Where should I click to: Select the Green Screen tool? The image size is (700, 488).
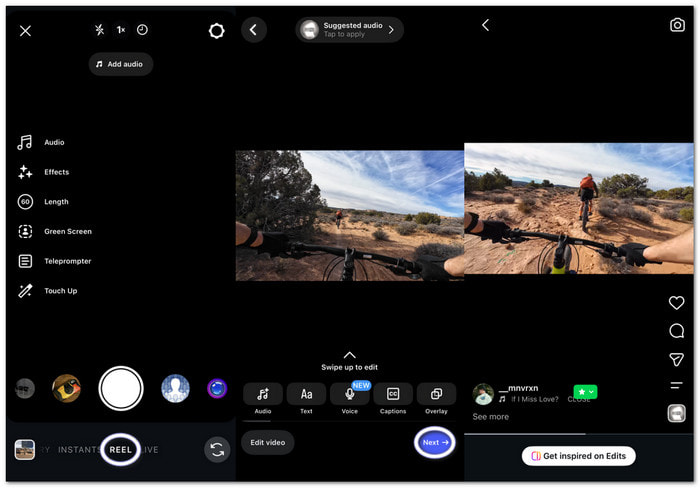coord(25,231)
